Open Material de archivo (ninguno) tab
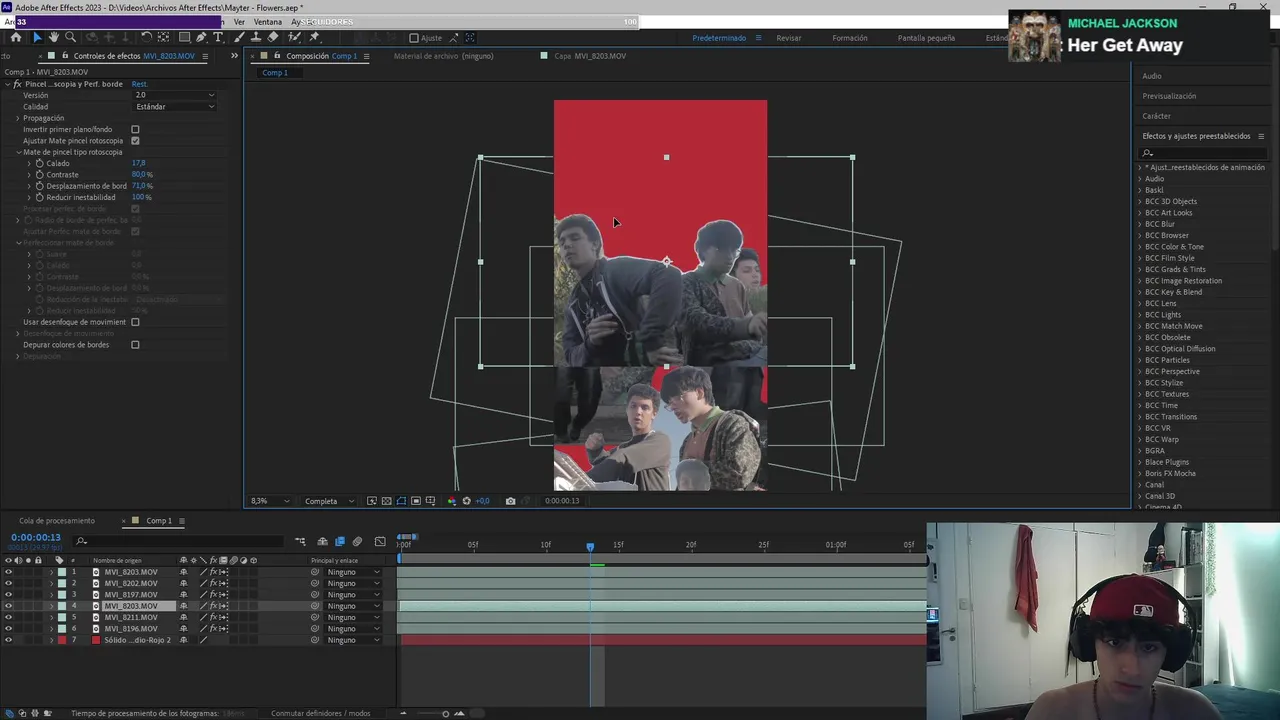The height and width of the screenshot is (720, 1280). click(443, 56)
